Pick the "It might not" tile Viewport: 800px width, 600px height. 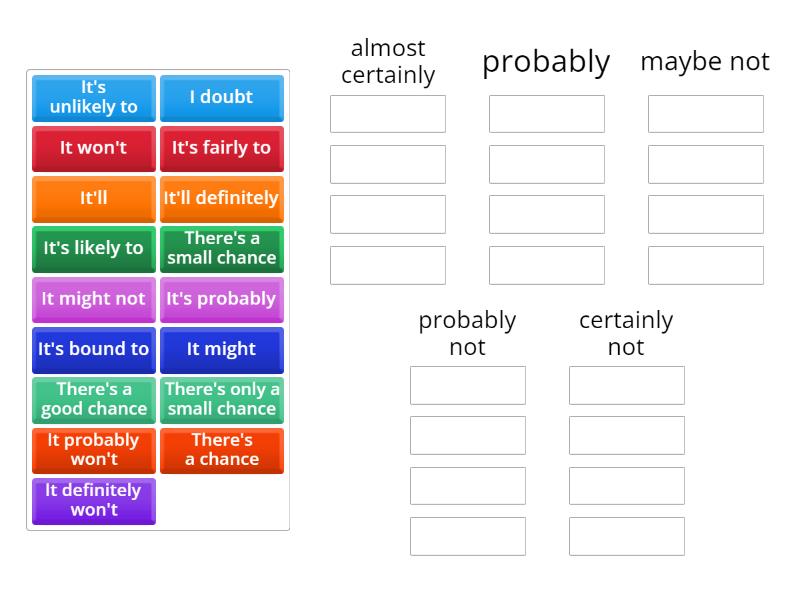point(93,300)
